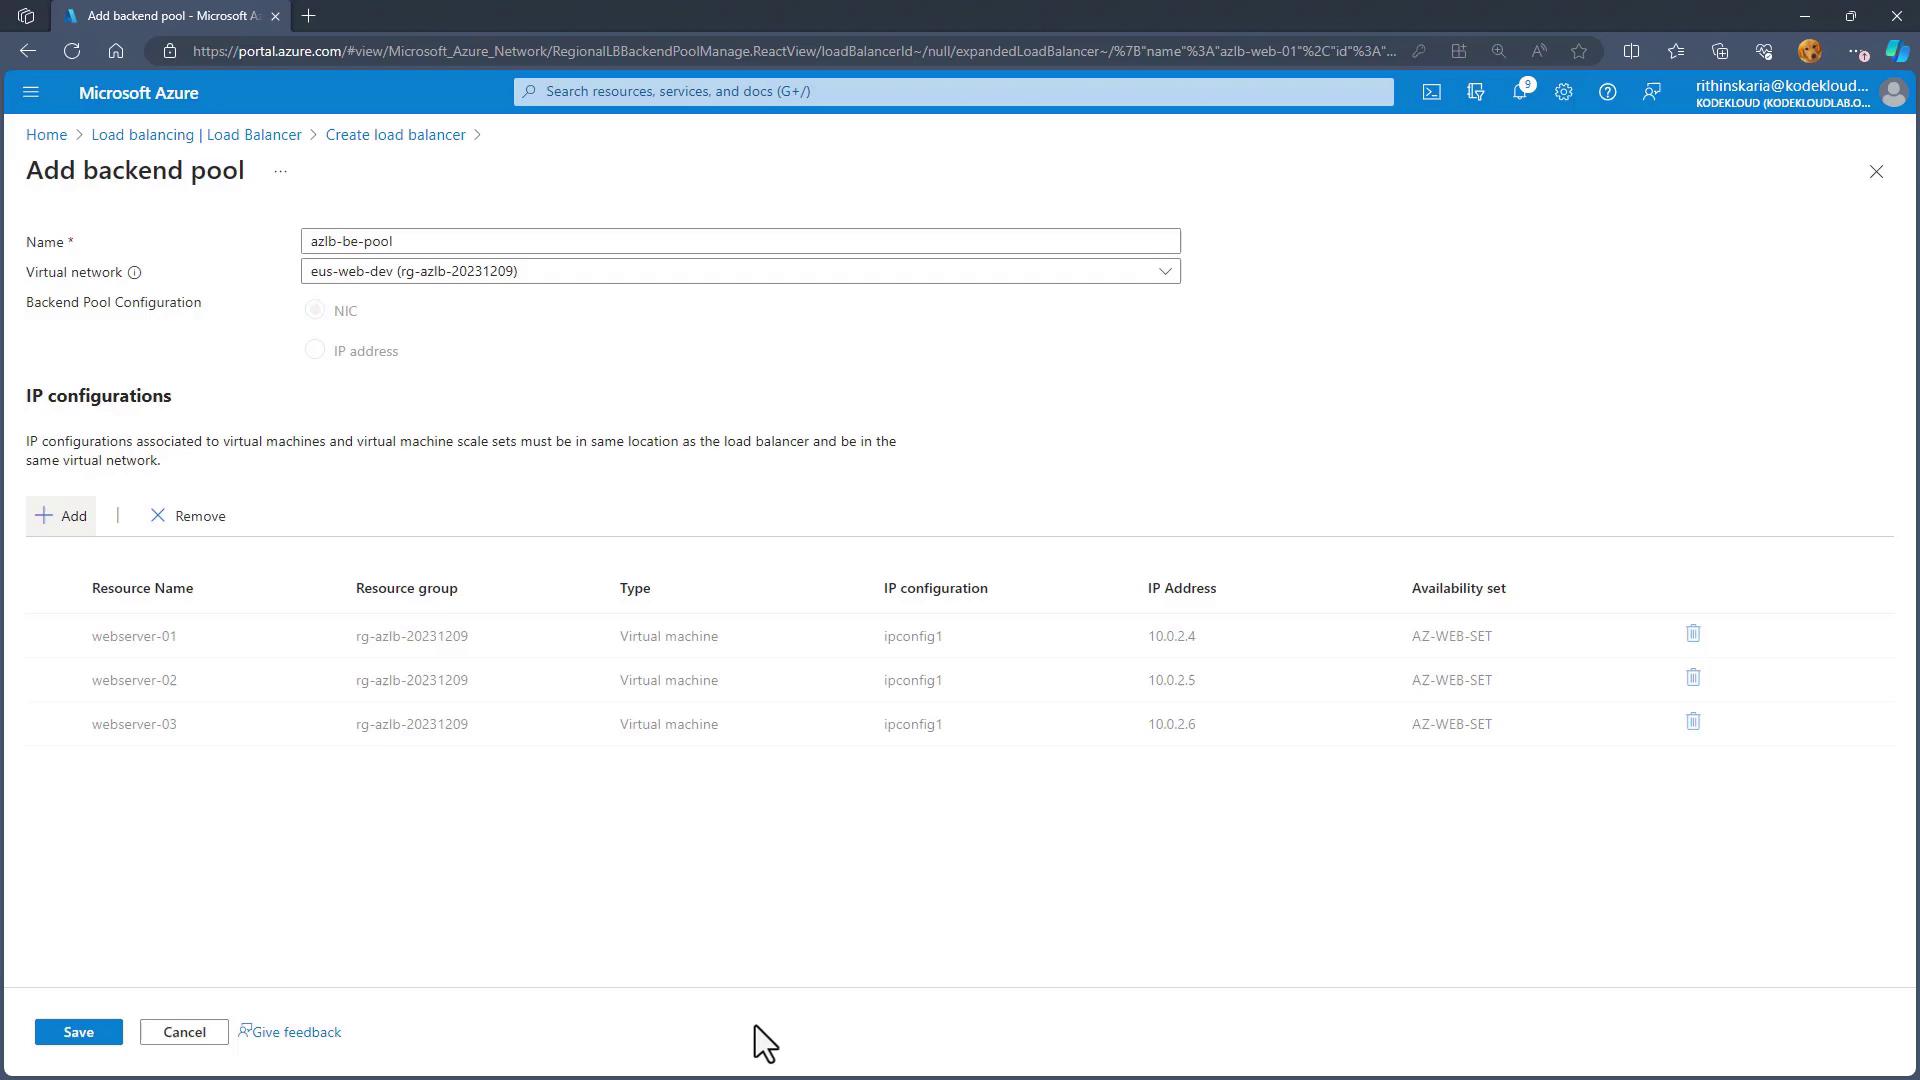Image resolution: width=1920 pixels, height=1080 pixels.
Task: Click Create load balancer breadcrumb
Action: point(395,135)
